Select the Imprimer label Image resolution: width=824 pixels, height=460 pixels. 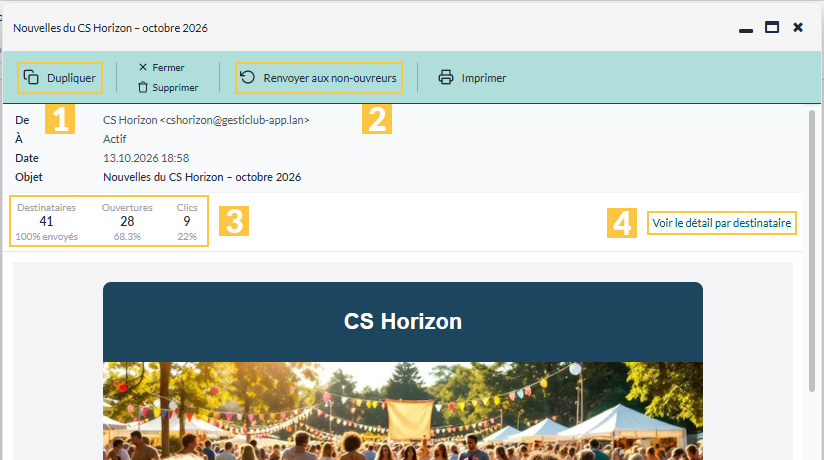(x=483, y=78)
